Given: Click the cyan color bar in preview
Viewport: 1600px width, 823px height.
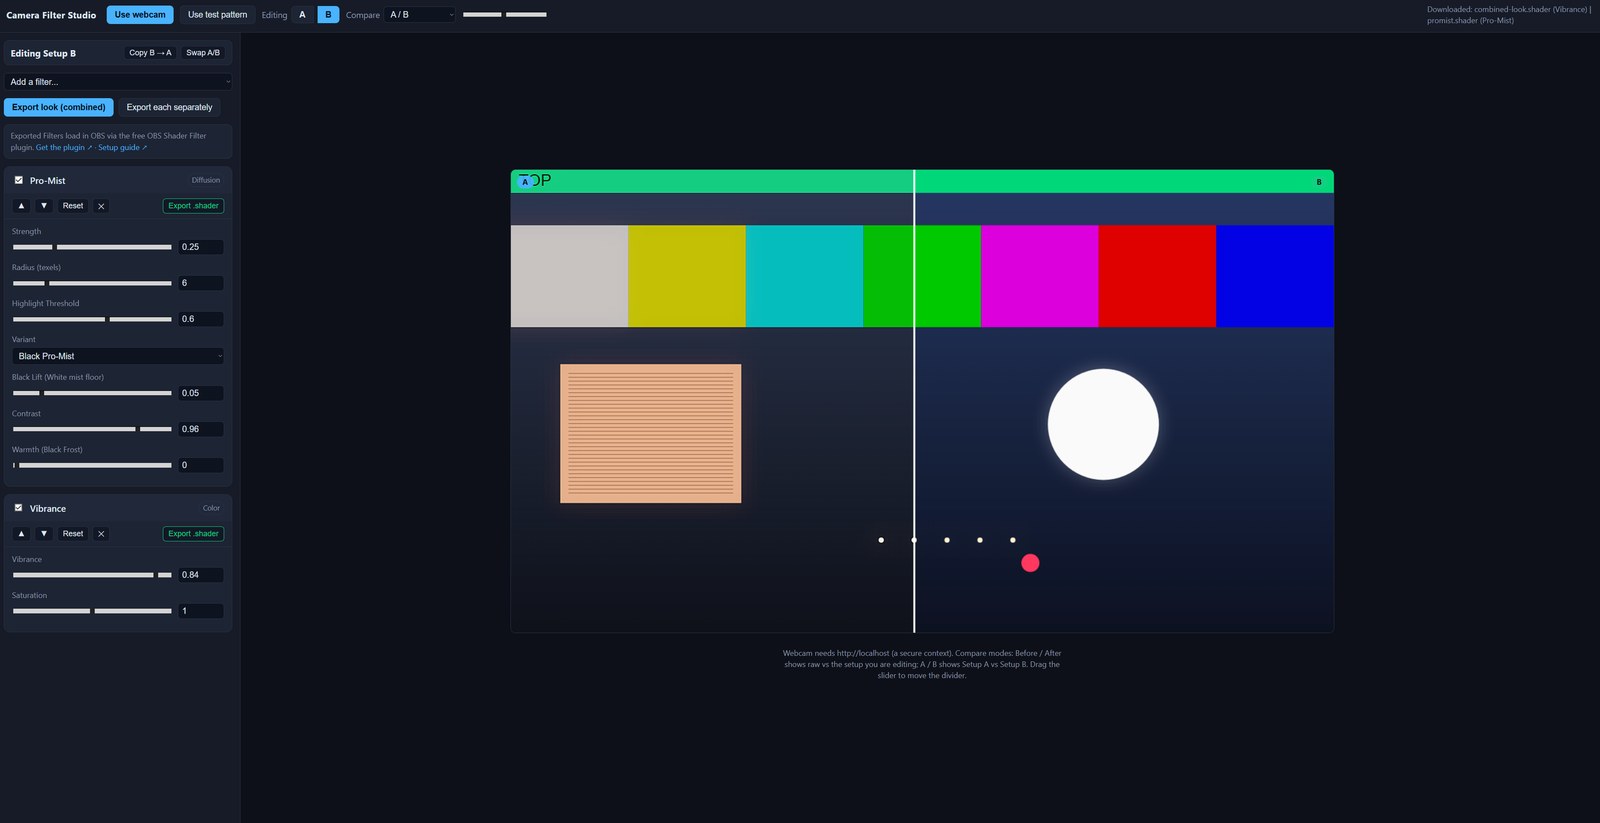Looking at the screenshot, I should (804, 276).
